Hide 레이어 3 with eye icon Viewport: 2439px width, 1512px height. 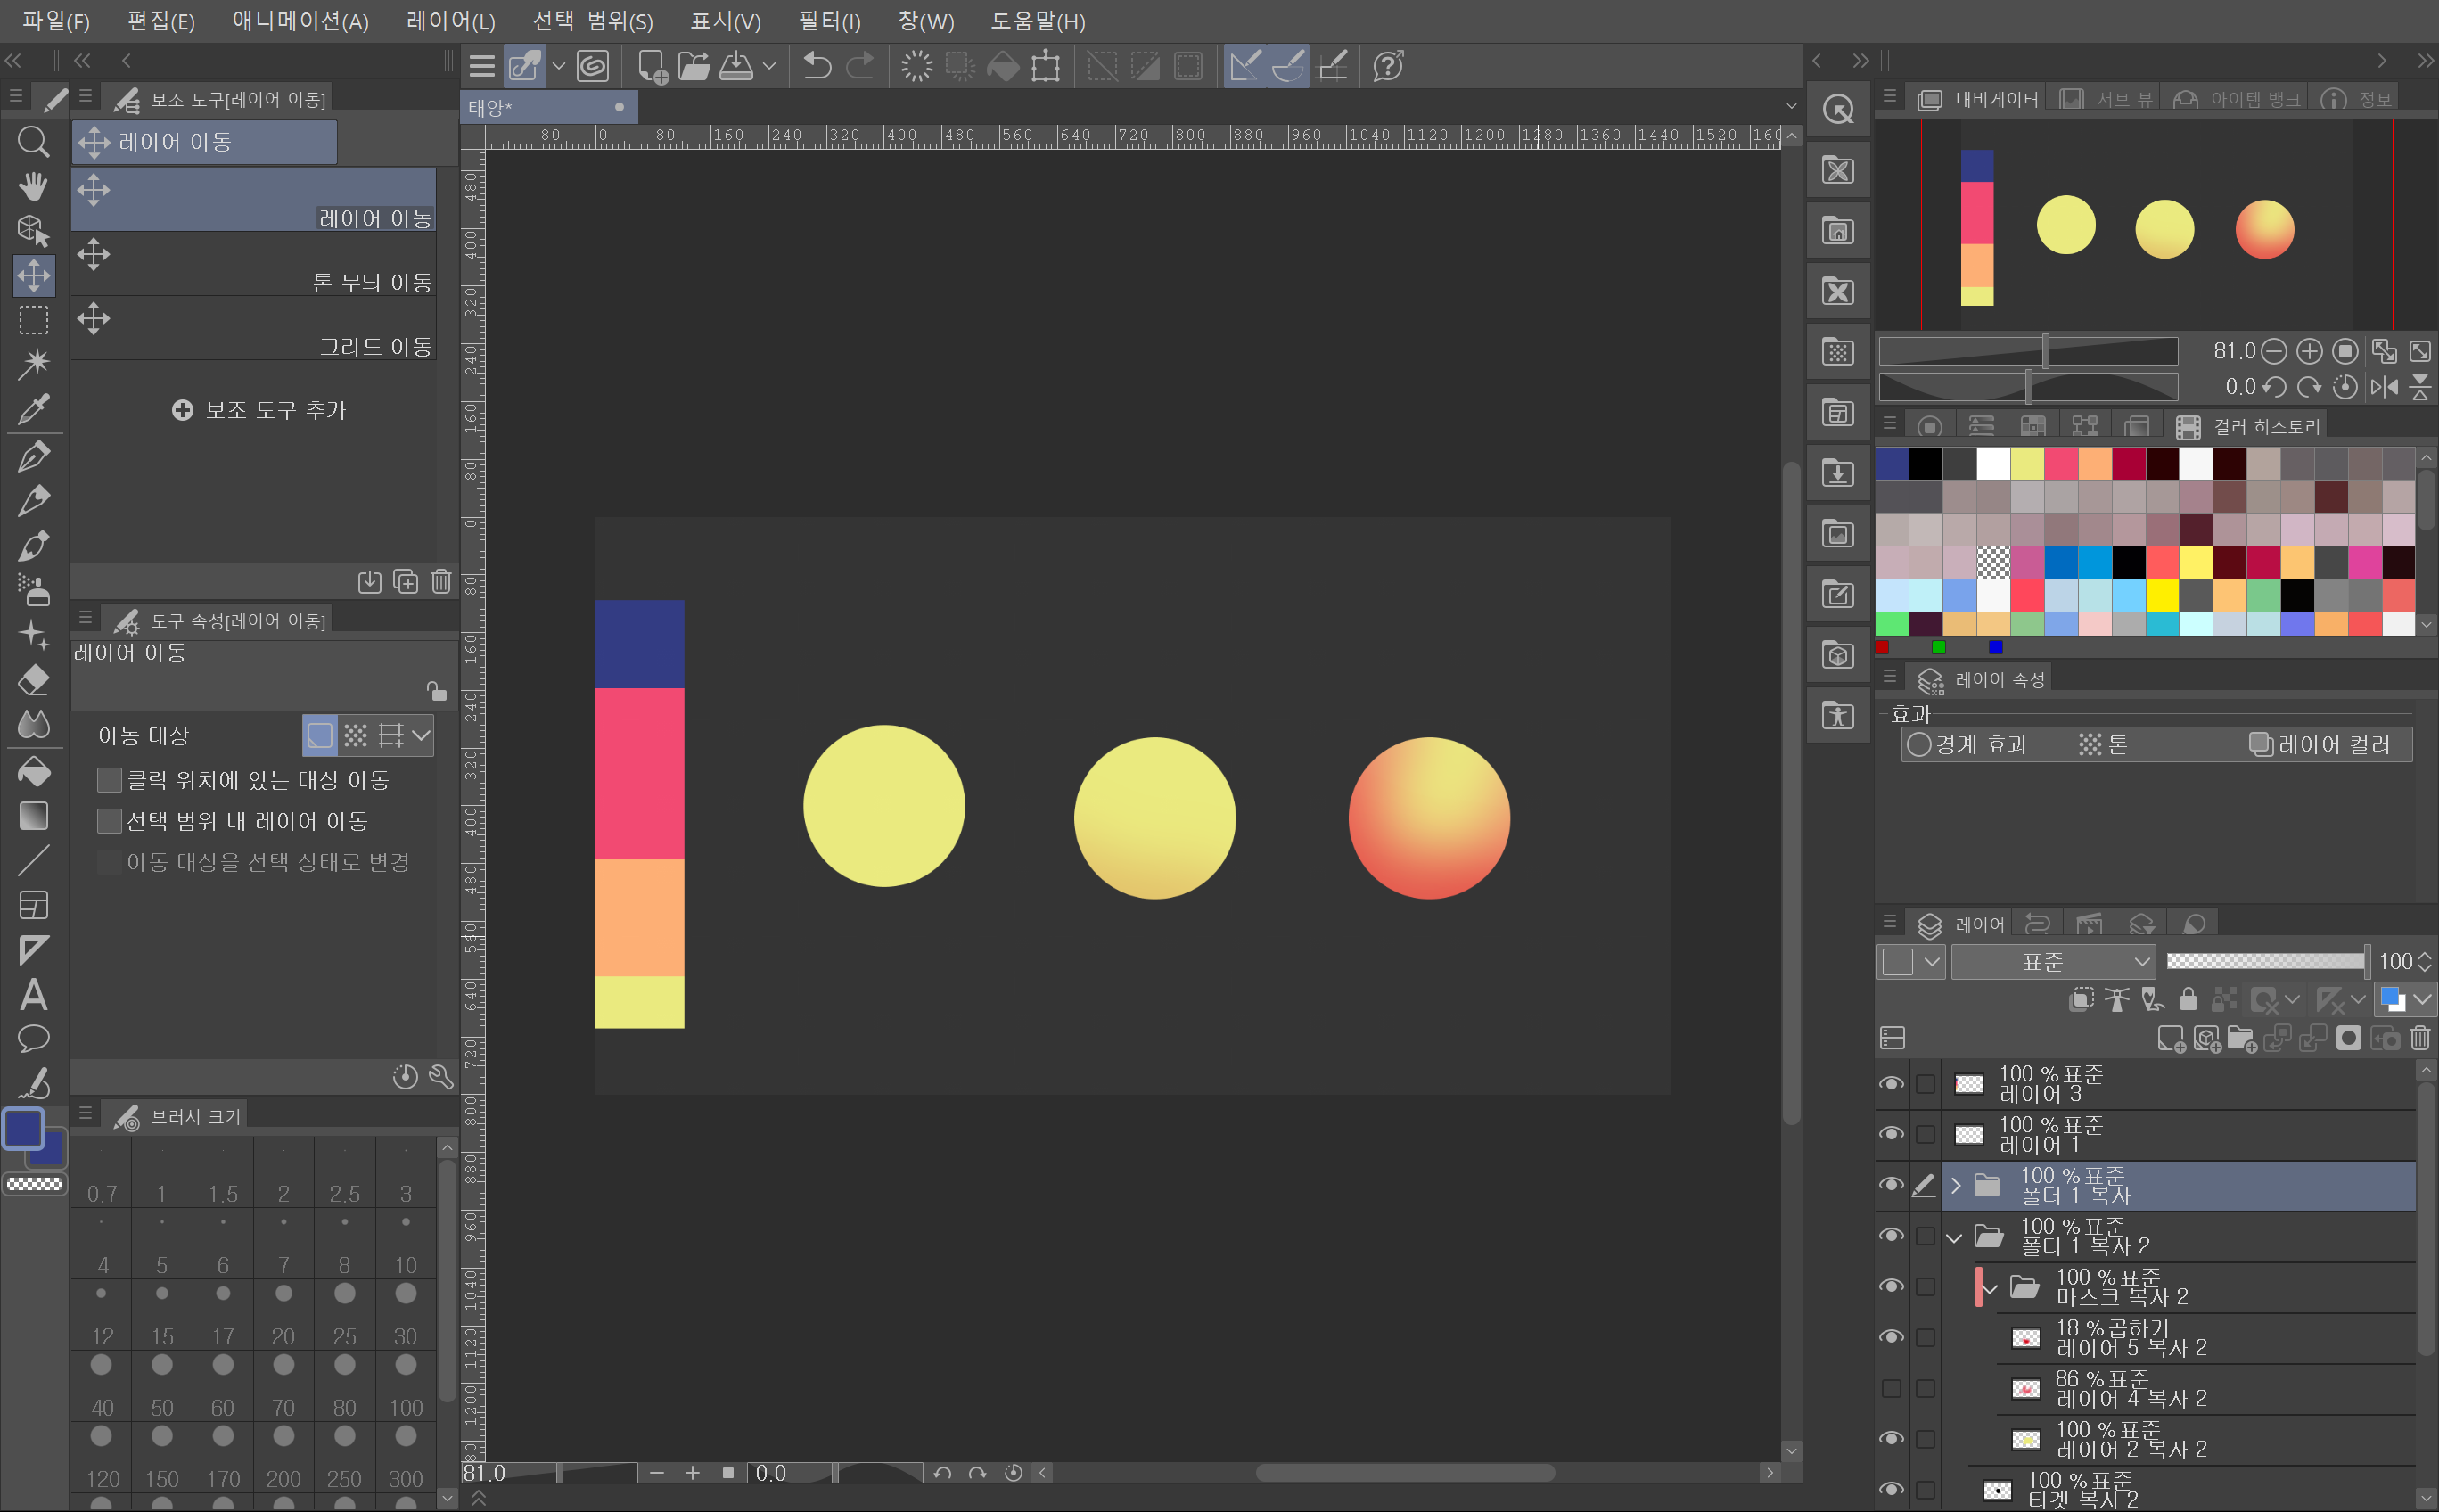tap(1890, 1084)
